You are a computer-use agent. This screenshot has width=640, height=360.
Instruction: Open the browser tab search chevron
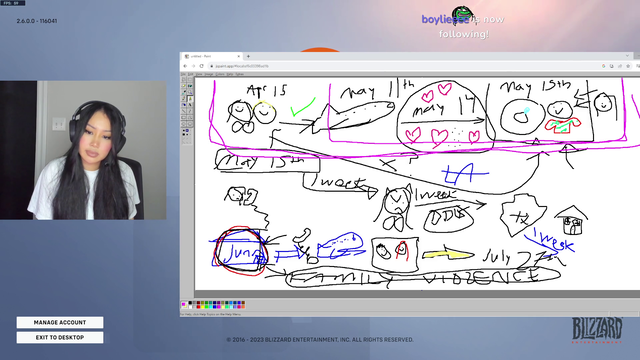coord(627,56)
